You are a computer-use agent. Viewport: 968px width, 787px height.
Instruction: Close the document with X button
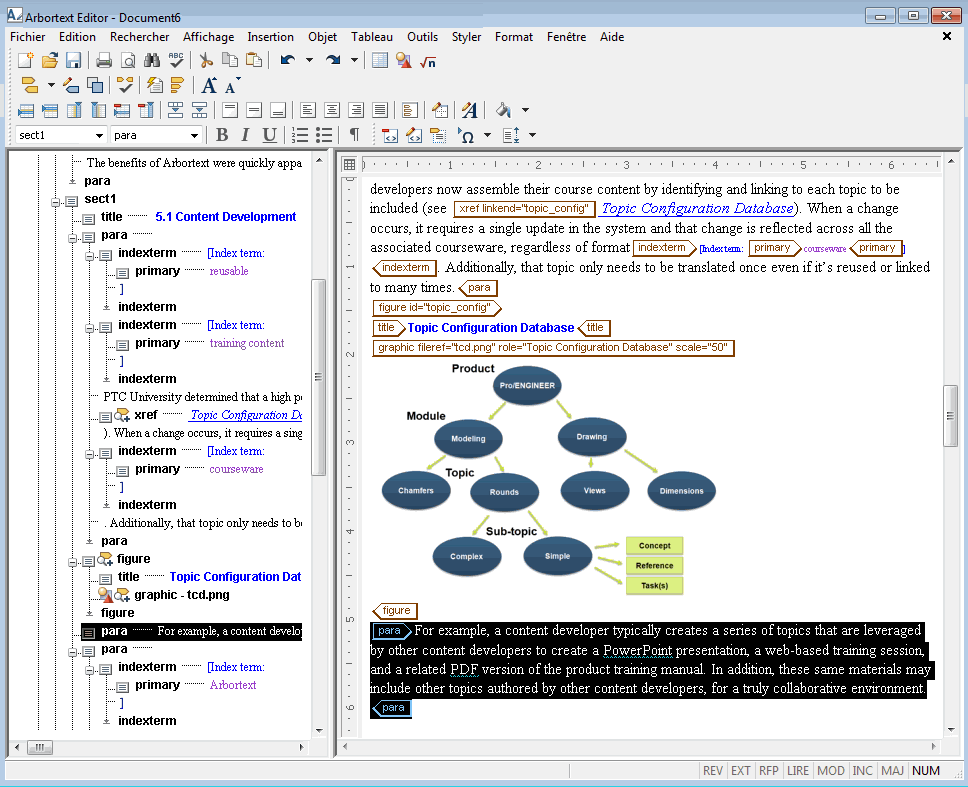point(946,36)
